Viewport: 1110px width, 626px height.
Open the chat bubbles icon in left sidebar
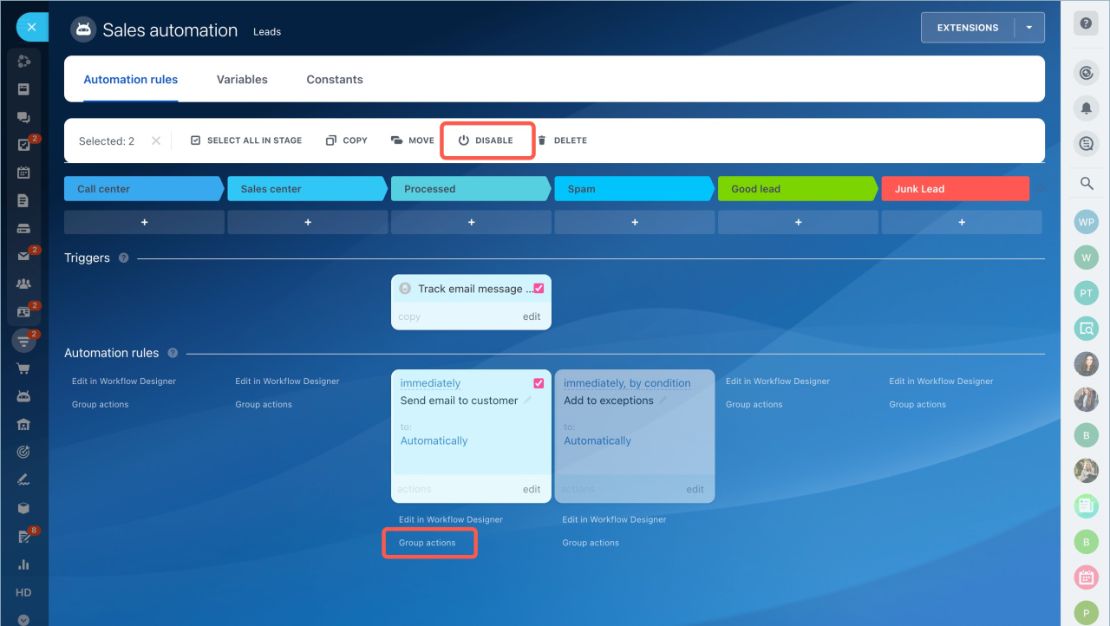[23, 117]
